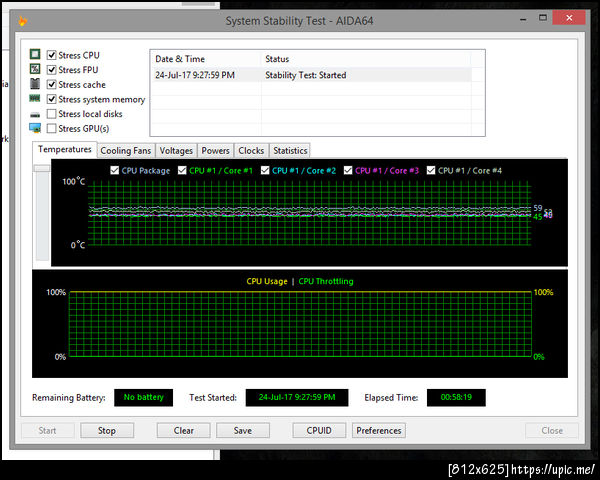600x480 pixels.
Task: Toggle the CPU #1 / Core #2 graph checkbox
Action: pos(265,170)
